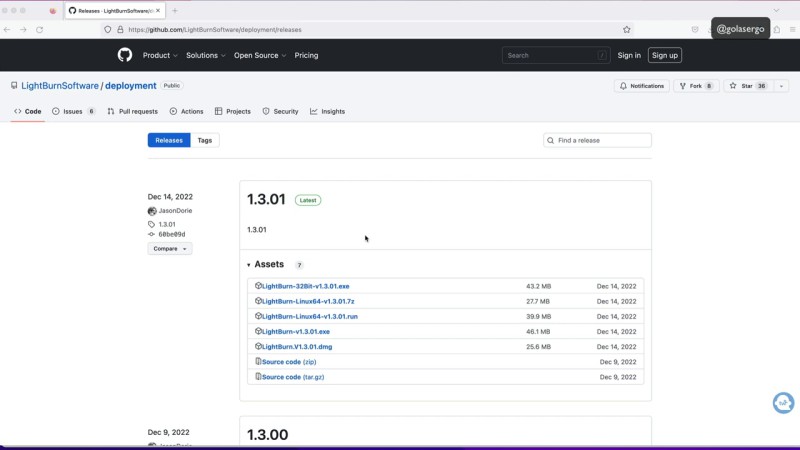This screenshot has width=800, height=450.
Task: Open the Issues tab
Action: (73, 111)
